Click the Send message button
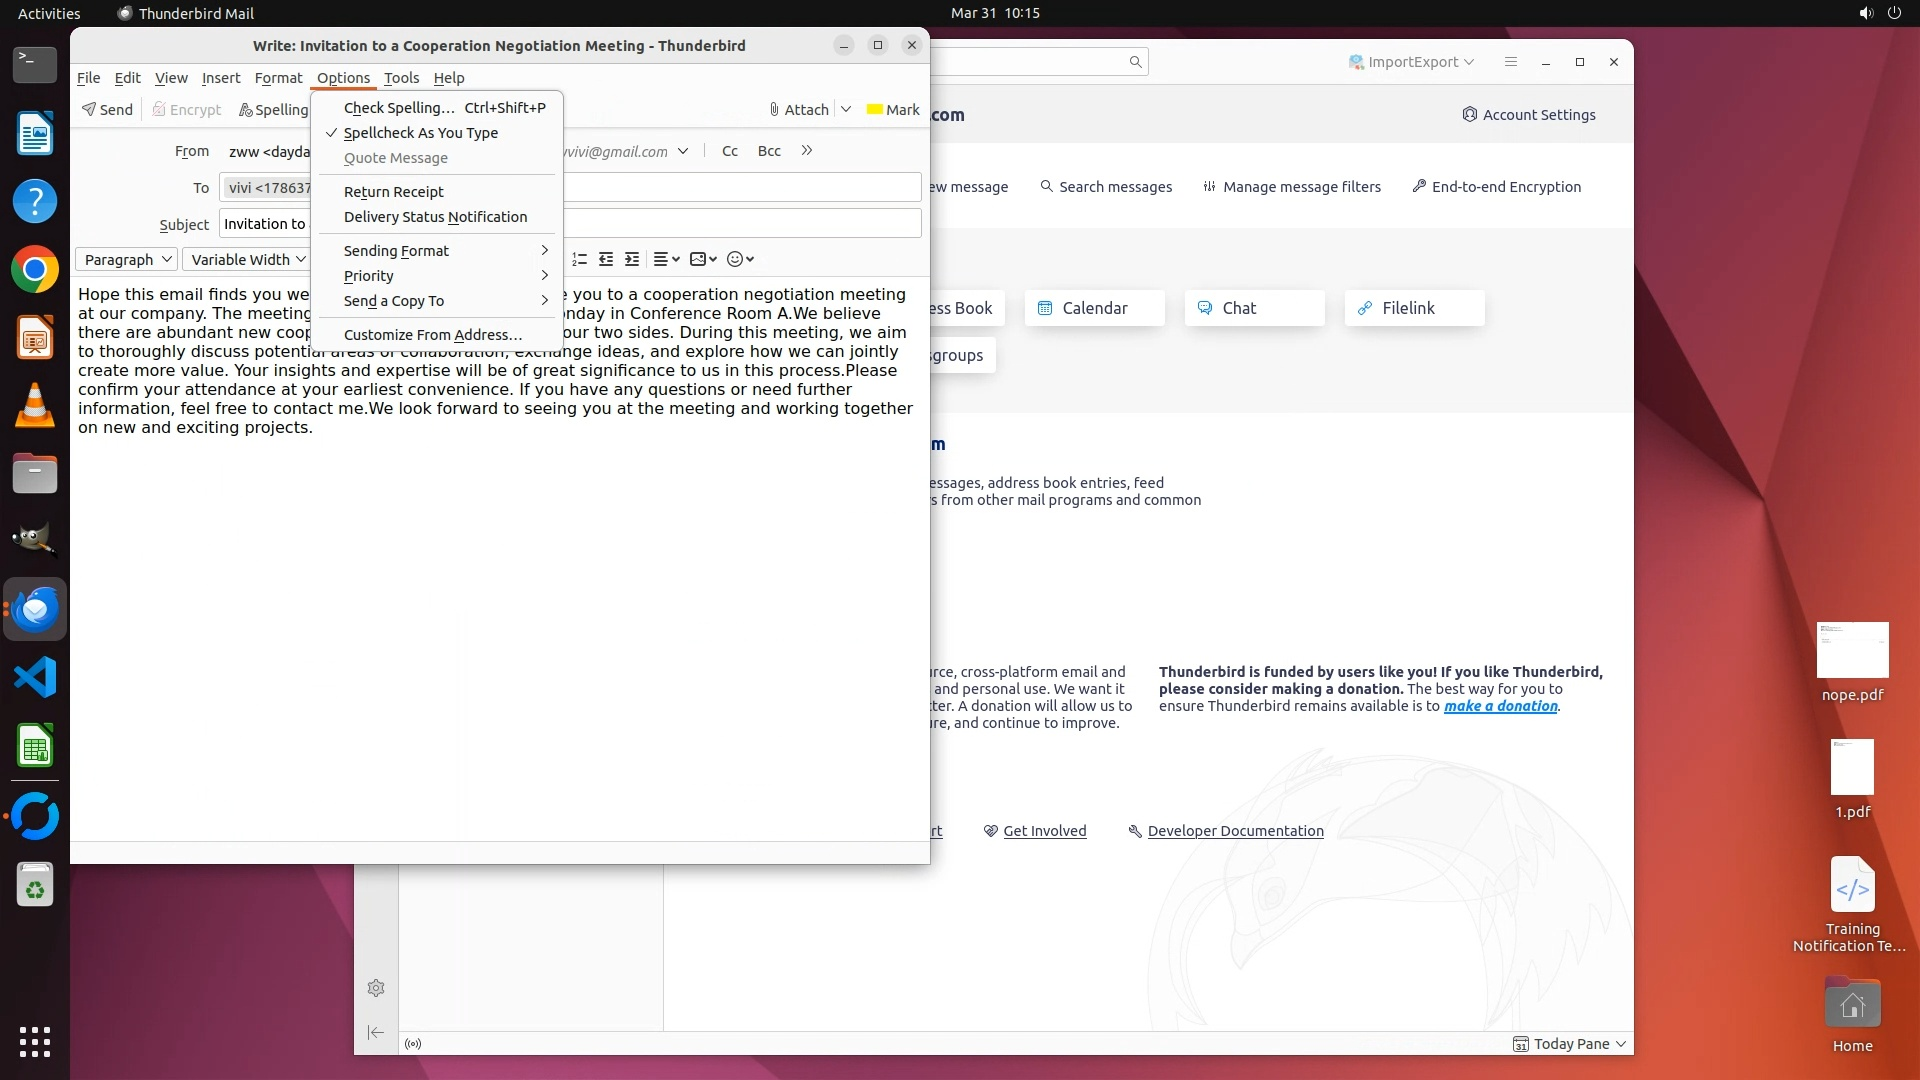Image resolution: width=1920 pixels, height=1080 pixels. pos(107,110)
